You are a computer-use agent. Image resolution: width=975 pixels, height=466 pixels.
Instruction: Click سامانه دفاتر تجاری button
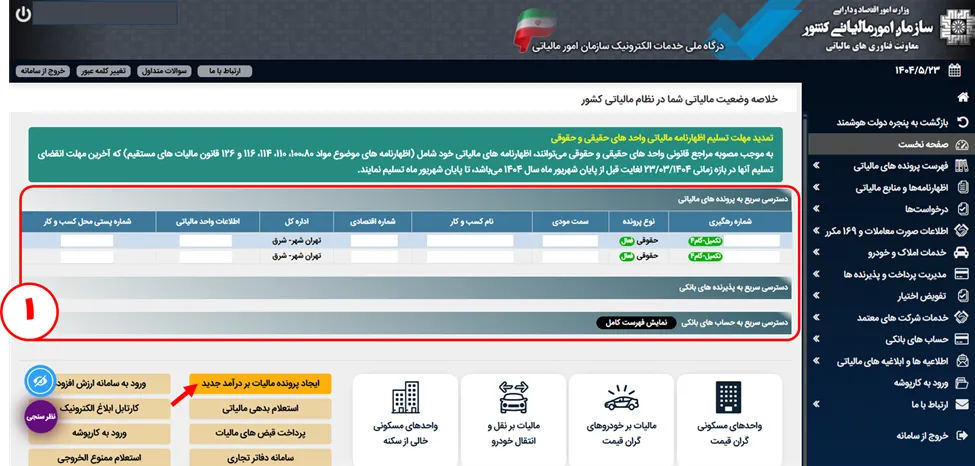click(260, 457)
